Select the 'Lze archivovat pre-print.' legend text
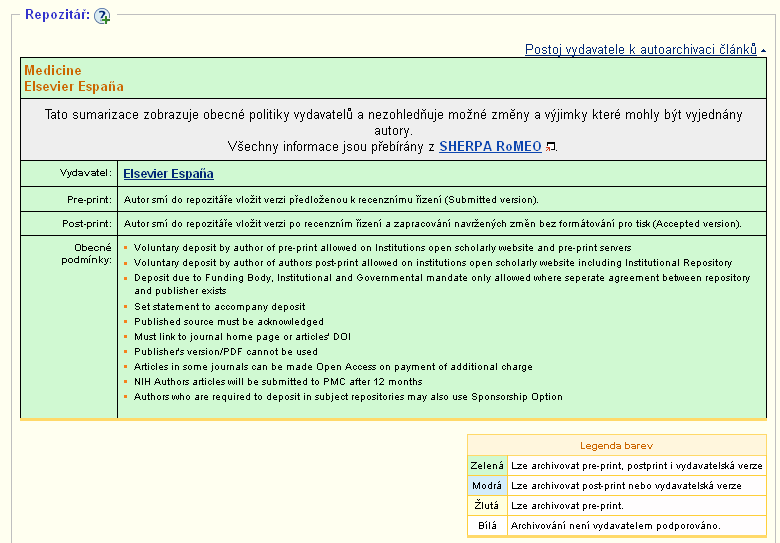 click(567, 505)
